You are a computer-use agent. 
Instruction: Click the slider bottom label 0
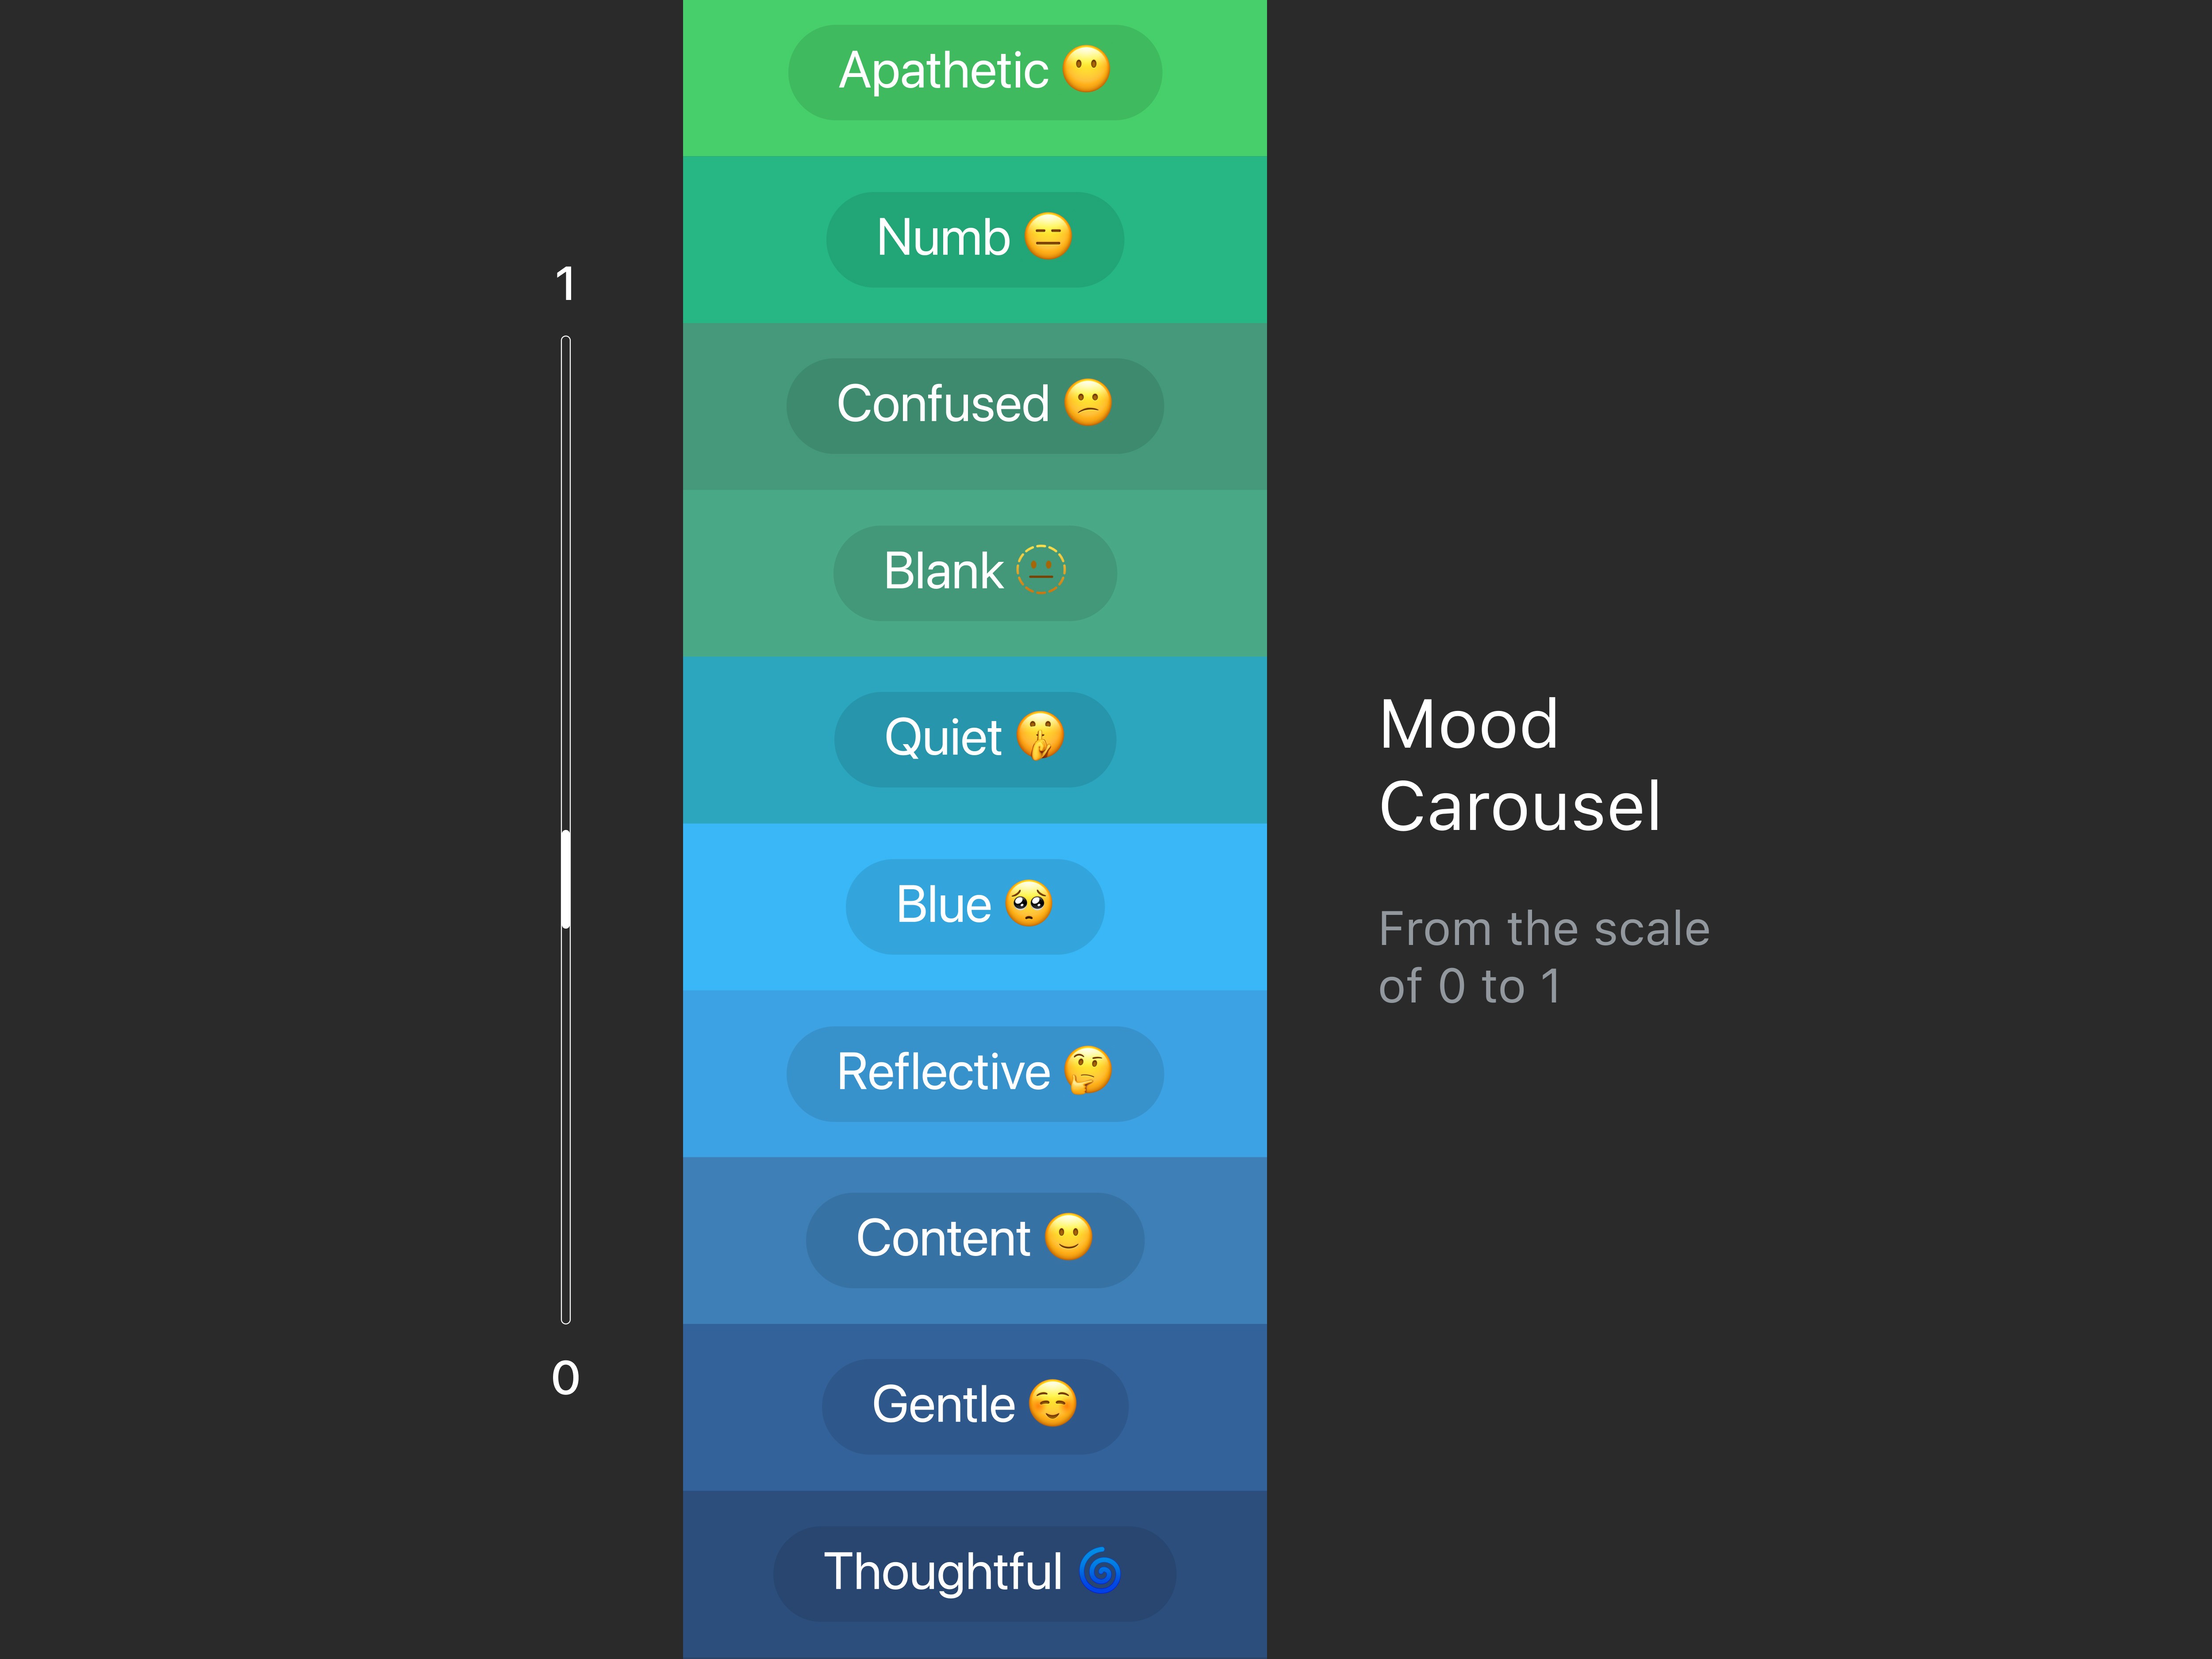click(x=566, y=1378)
